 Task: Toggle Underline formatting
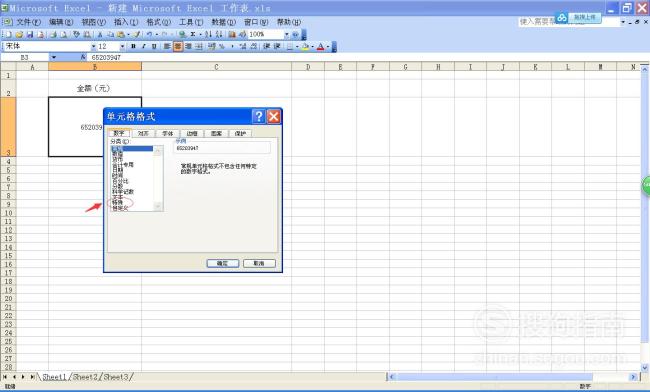[154, 46]
